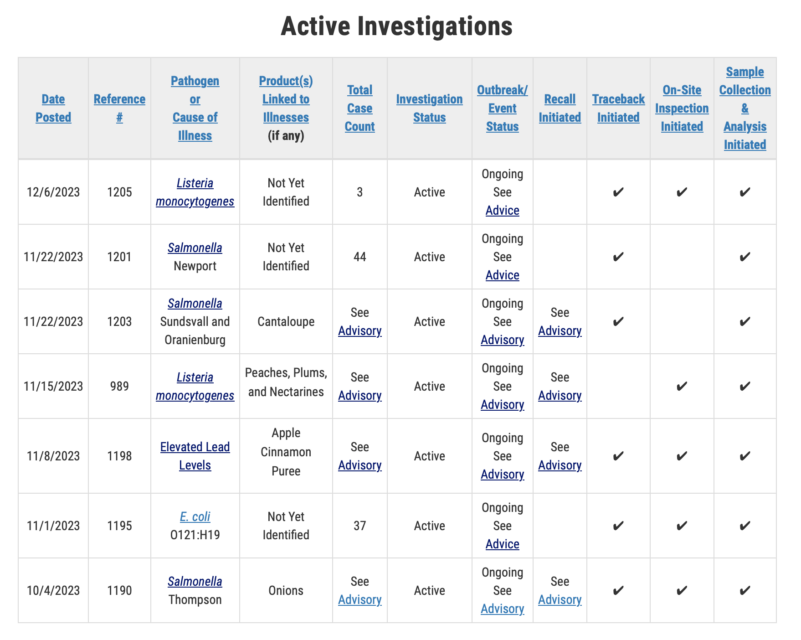This screenshot has height=640, width=801.
Task: Click the Active Investigations heading
Action: click(x=396, y=26)
